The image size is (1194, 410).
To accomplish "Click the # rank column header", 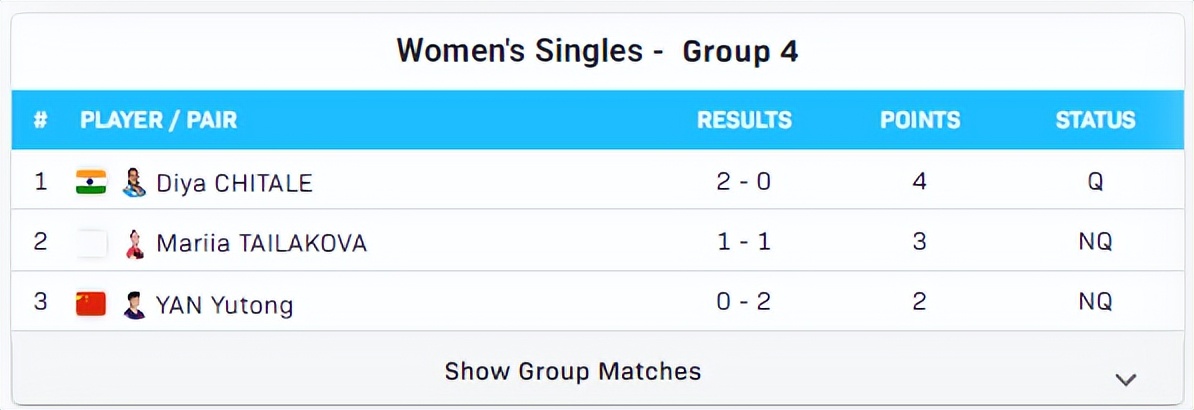I will tap(41, 121).
